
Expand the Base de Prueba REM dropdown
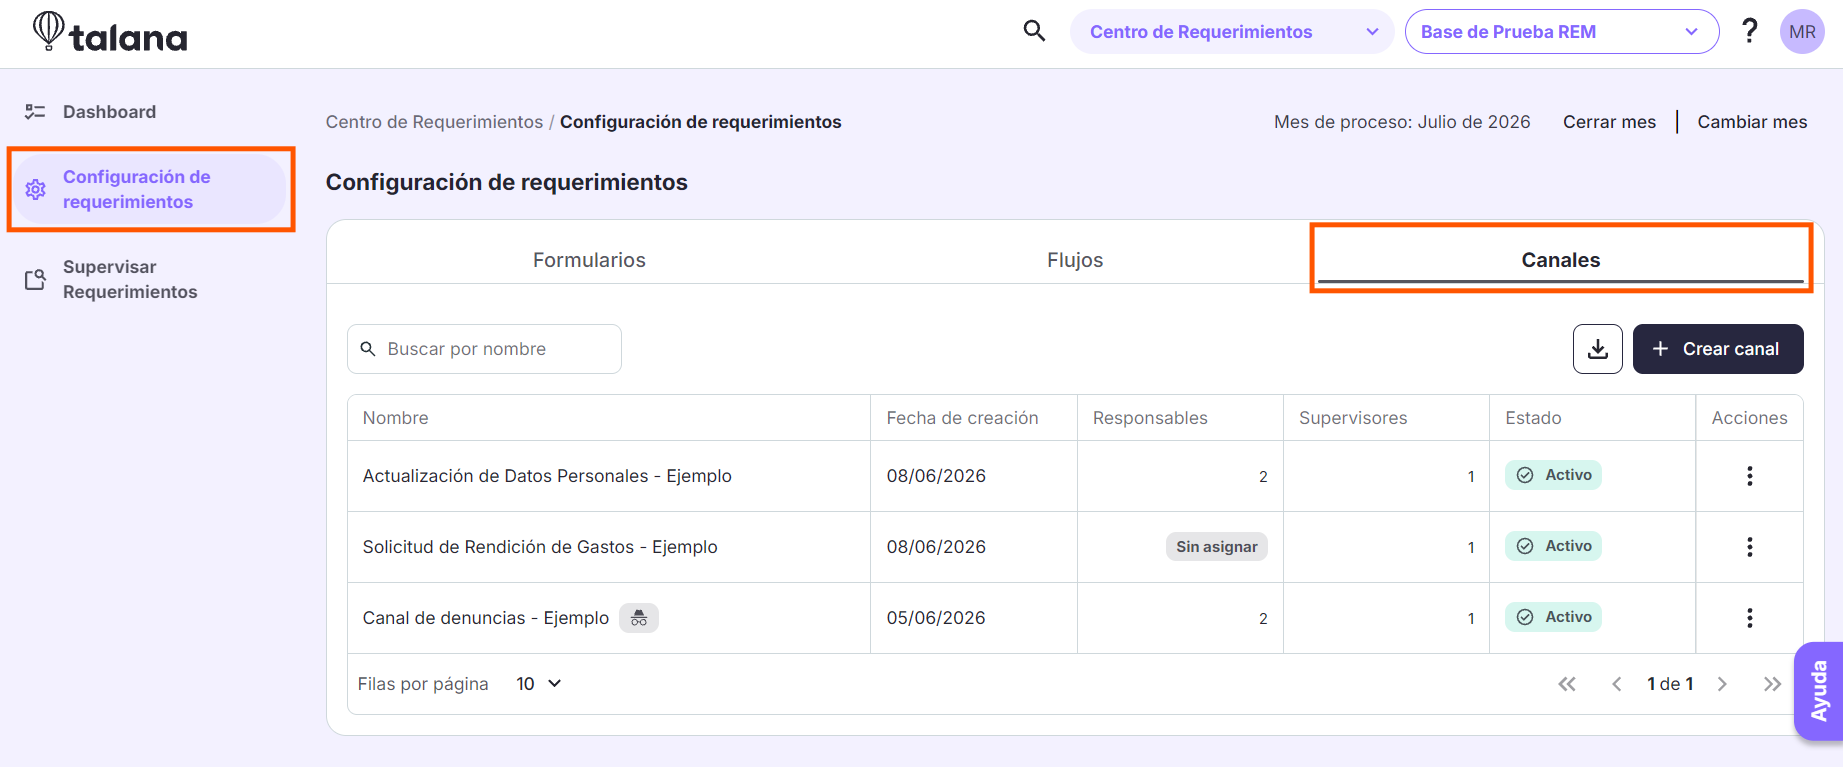coord(1562,32)
